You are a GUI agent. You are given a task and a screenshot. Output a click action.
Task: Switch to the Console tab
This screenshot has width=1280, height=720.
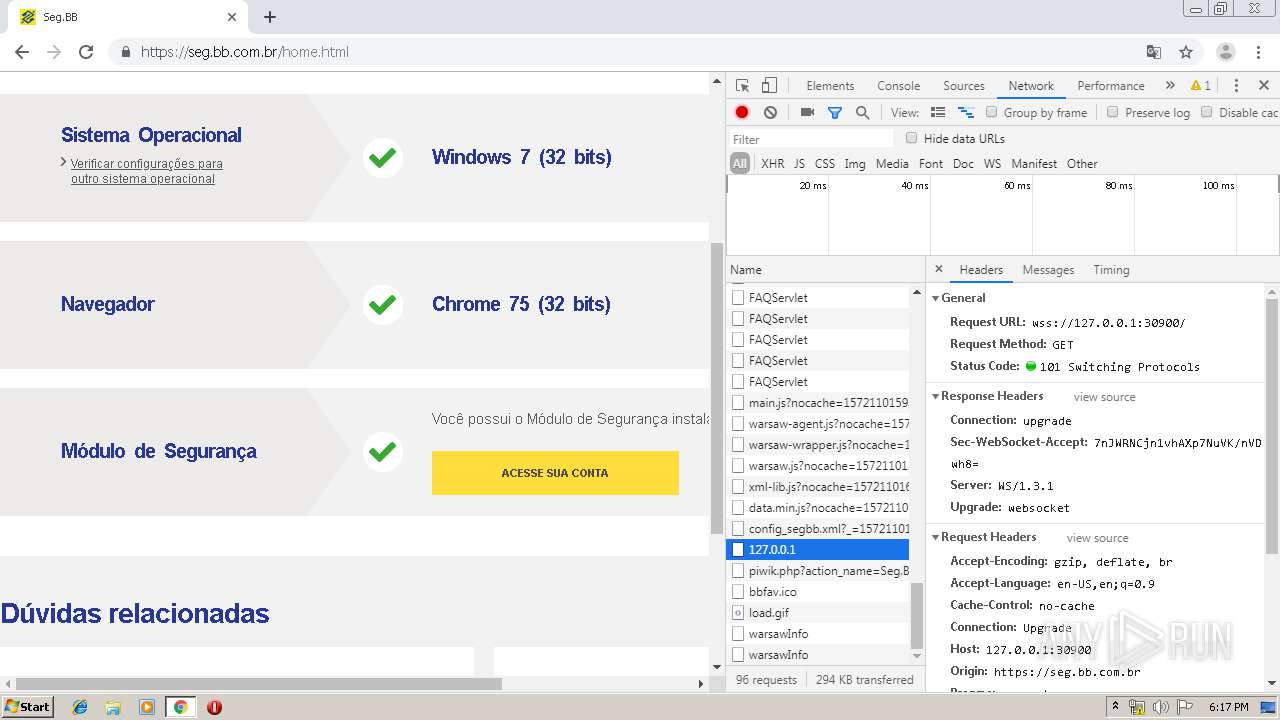tap(898, 86)
